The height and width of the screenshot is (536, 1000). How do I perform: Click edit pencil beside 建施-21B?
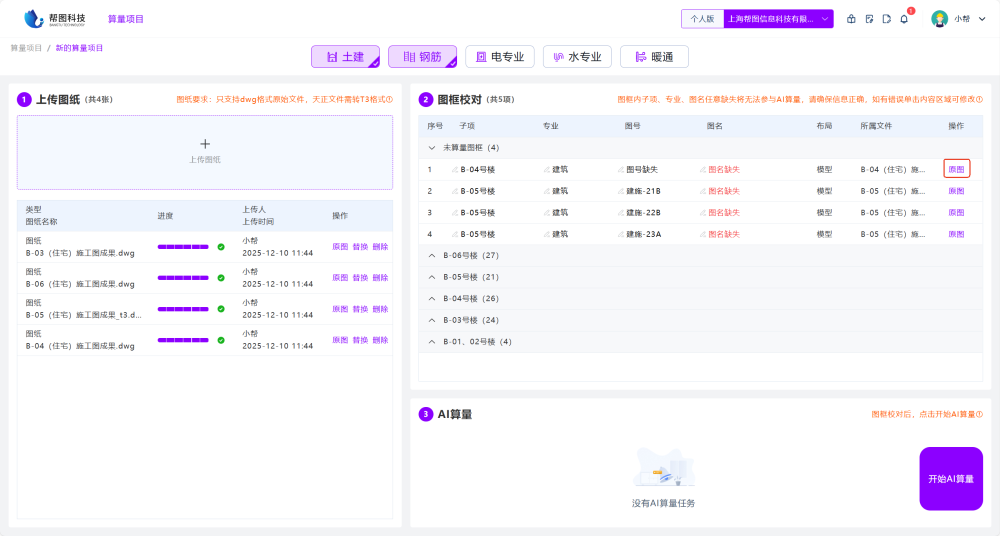tap(621, 191)
